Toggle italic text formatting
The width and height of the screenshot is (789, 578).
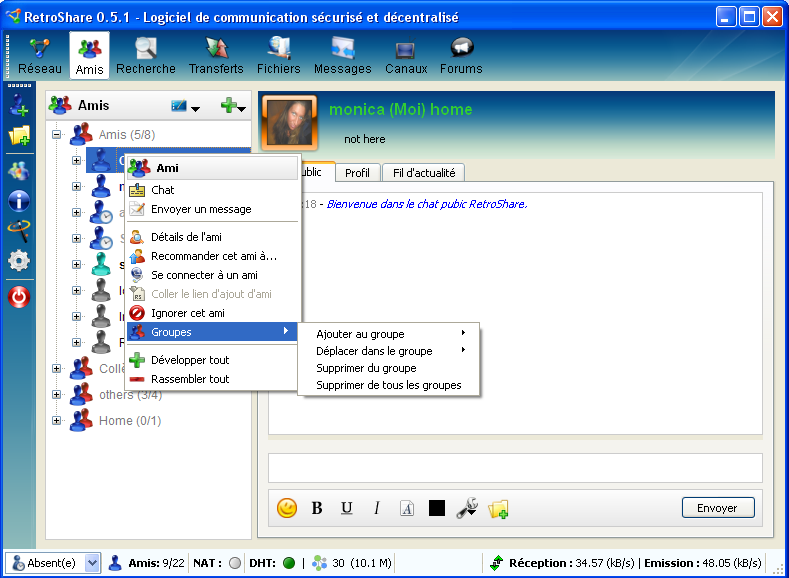(376, 508)
